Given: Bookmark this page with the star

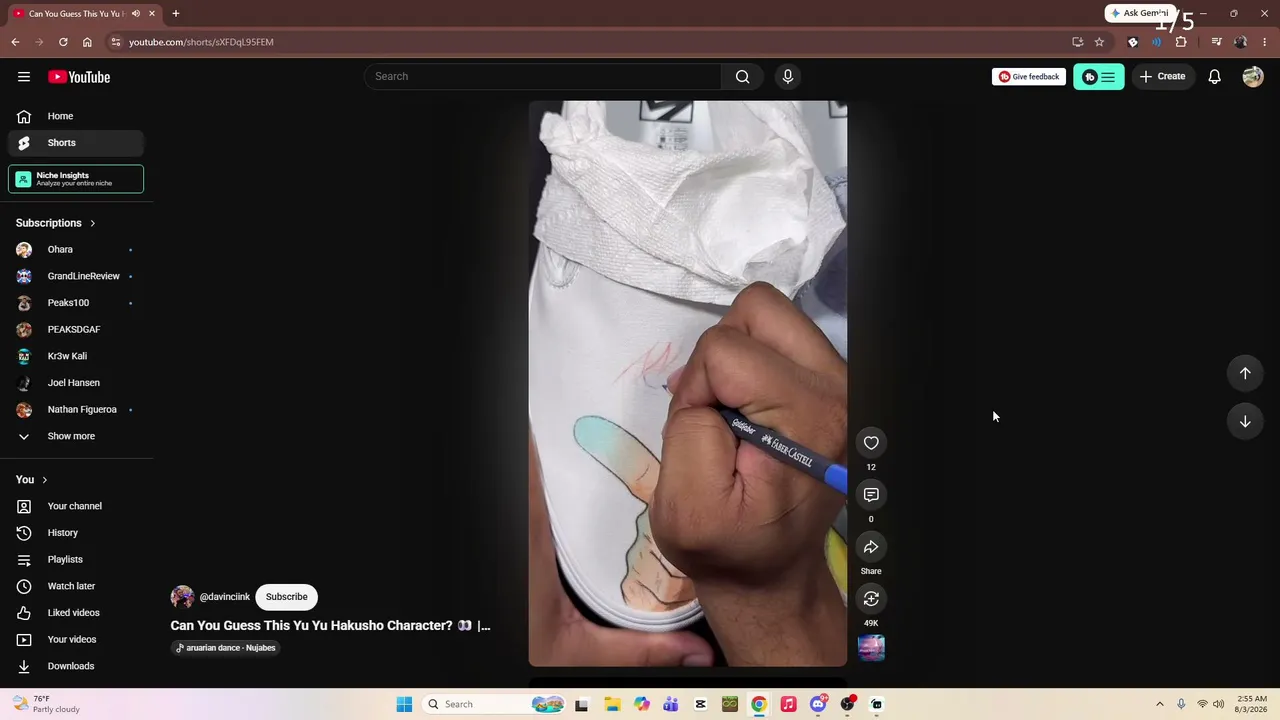Looking at the screenshot, I should coord(1099,42).
